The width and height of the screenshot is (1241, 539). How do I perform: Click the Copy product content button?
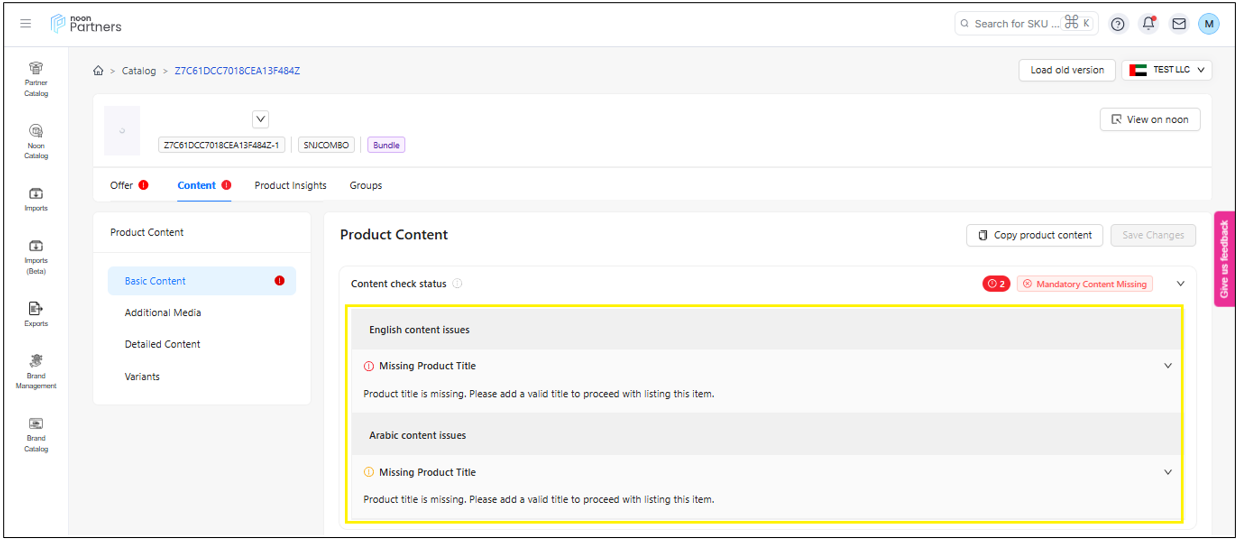point(1034,235)
